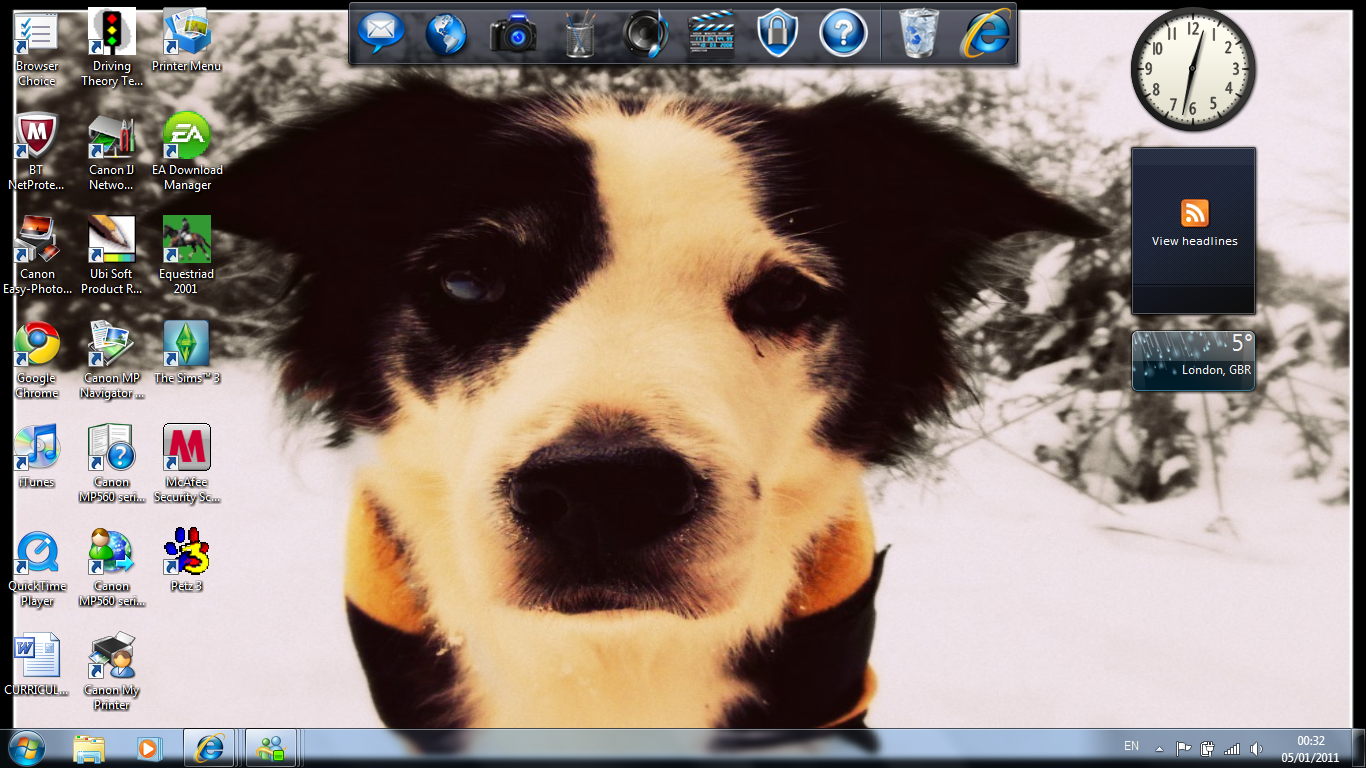Viewport: 1366px width, 768px height.
Task: Open the Petz 3 game shortcut
Action: pos(186,552)
